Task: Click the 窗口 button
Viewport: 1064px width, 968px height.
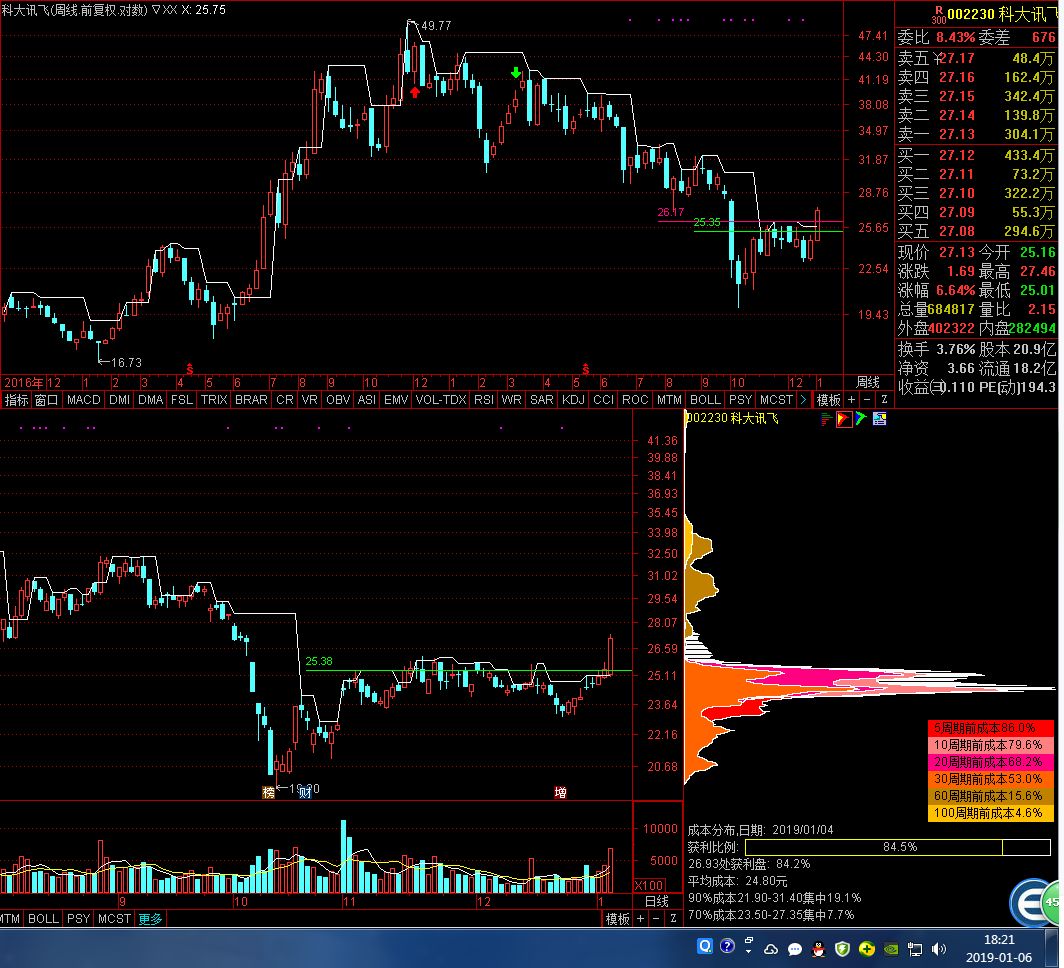Action: click(x=46, y=400)
